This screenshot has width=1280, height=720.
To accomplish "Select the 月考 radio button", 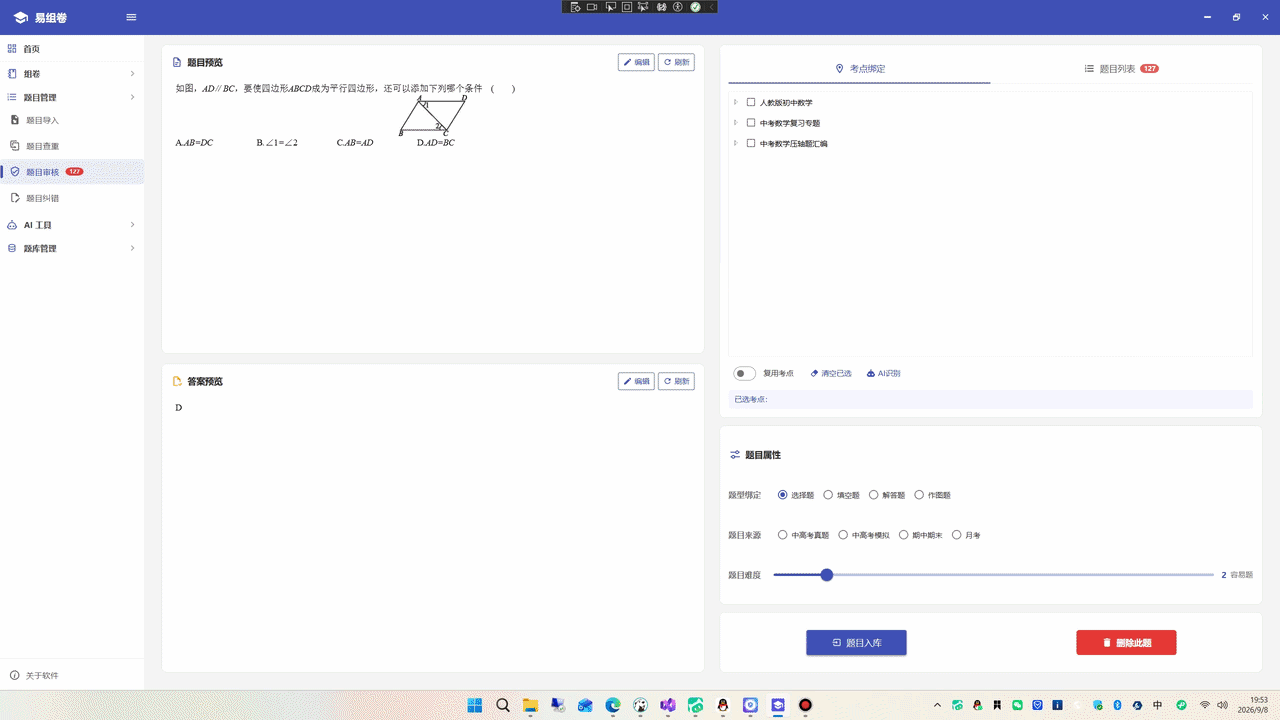I will [x=956, y=535].
